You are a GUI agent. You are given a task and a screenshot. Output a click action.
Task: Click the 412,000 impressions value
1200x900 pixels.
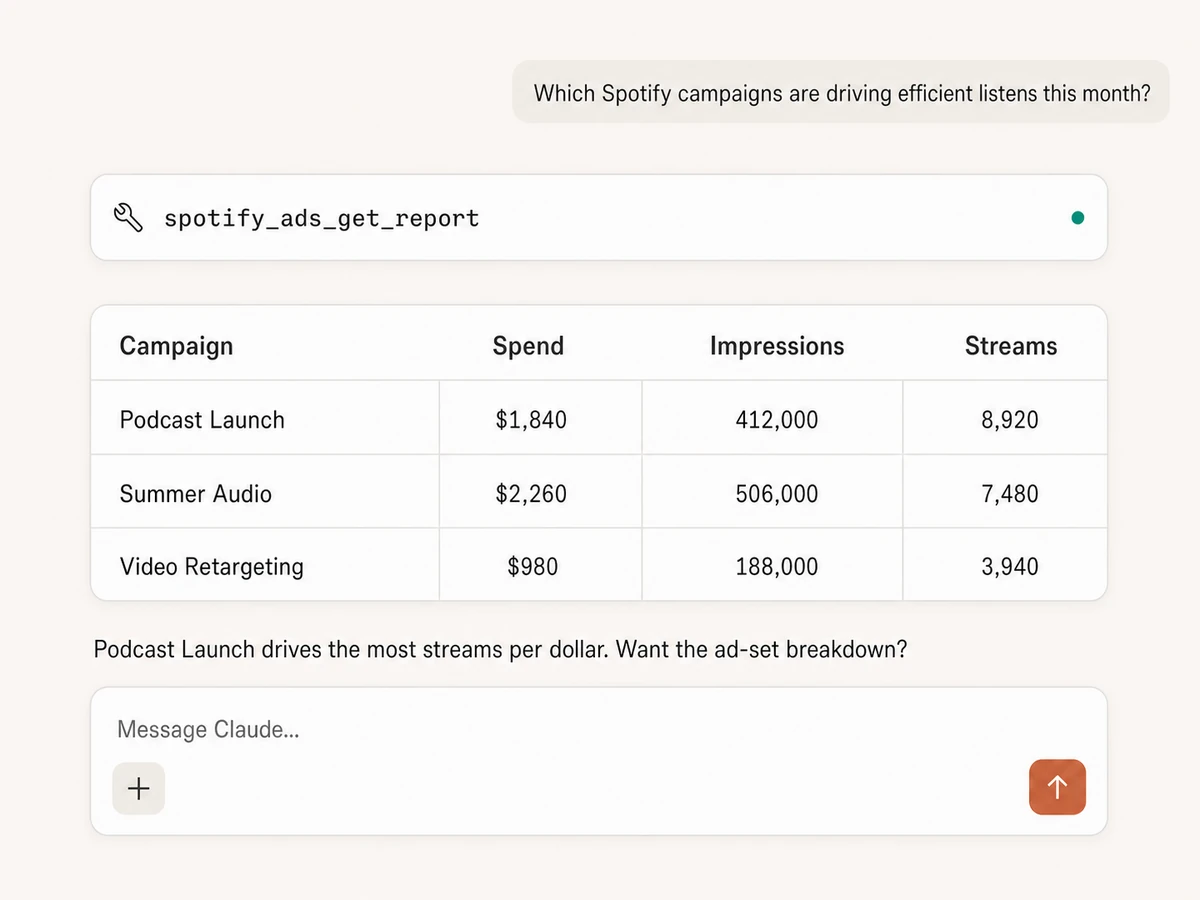click(x=777, y=420)
